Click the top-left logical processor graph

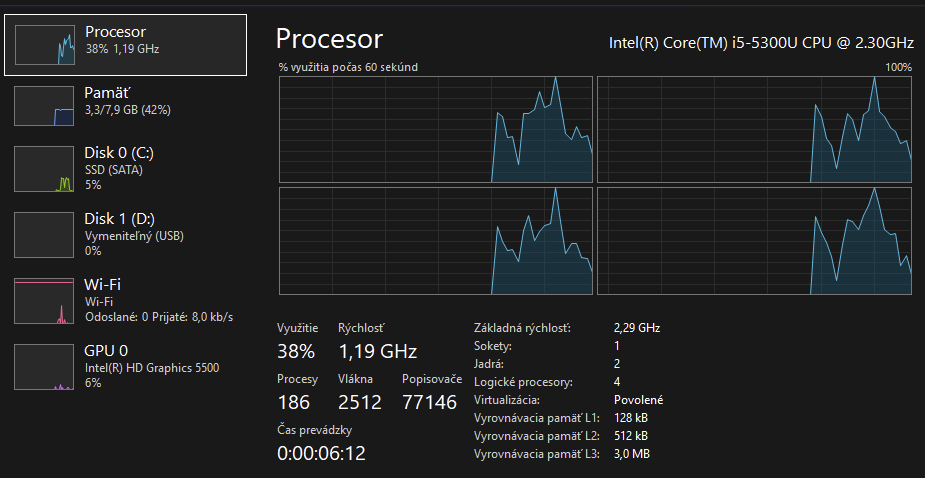435,129
